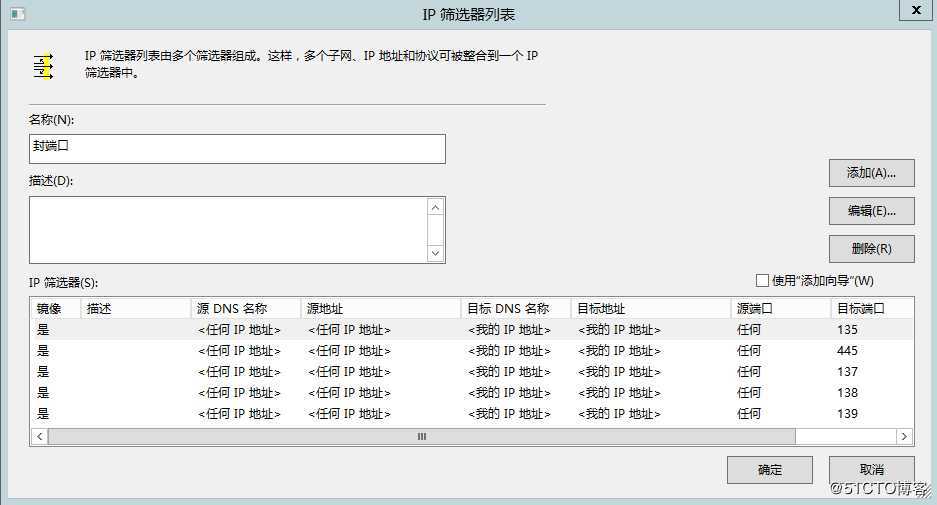Confirm with the 确定 button
Viewport: 937px width, 505px height.
[x=770, y=470]
